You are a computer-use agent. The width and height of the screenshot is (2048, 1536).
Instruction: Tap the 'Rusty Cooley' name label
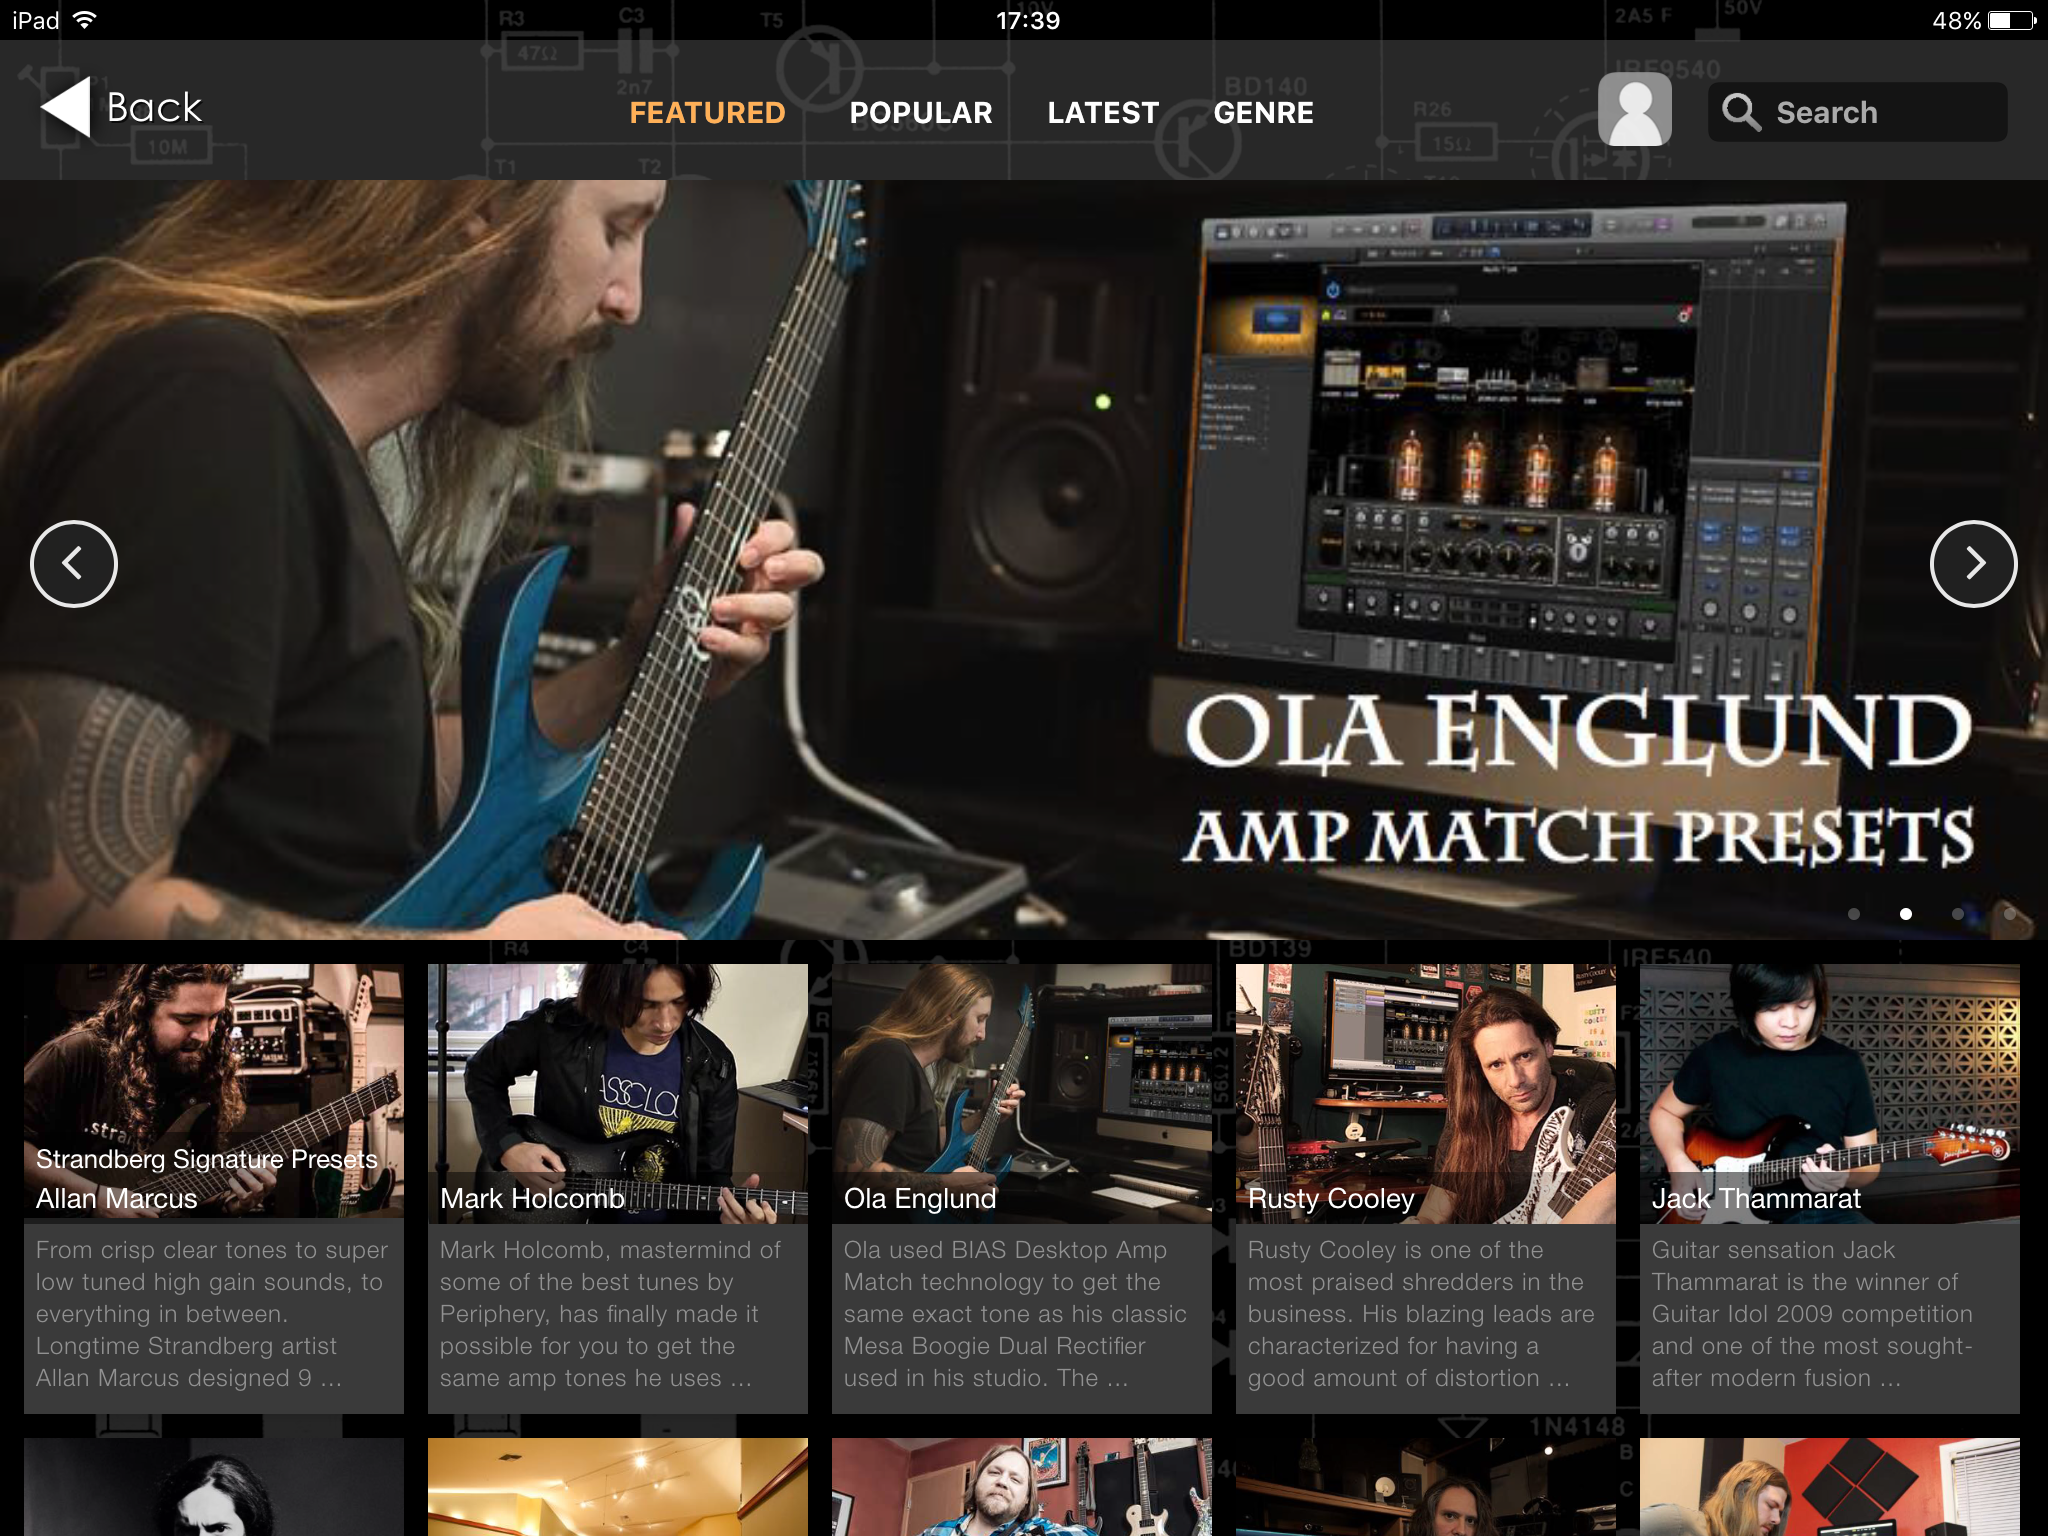[x=1331, y=1198]
